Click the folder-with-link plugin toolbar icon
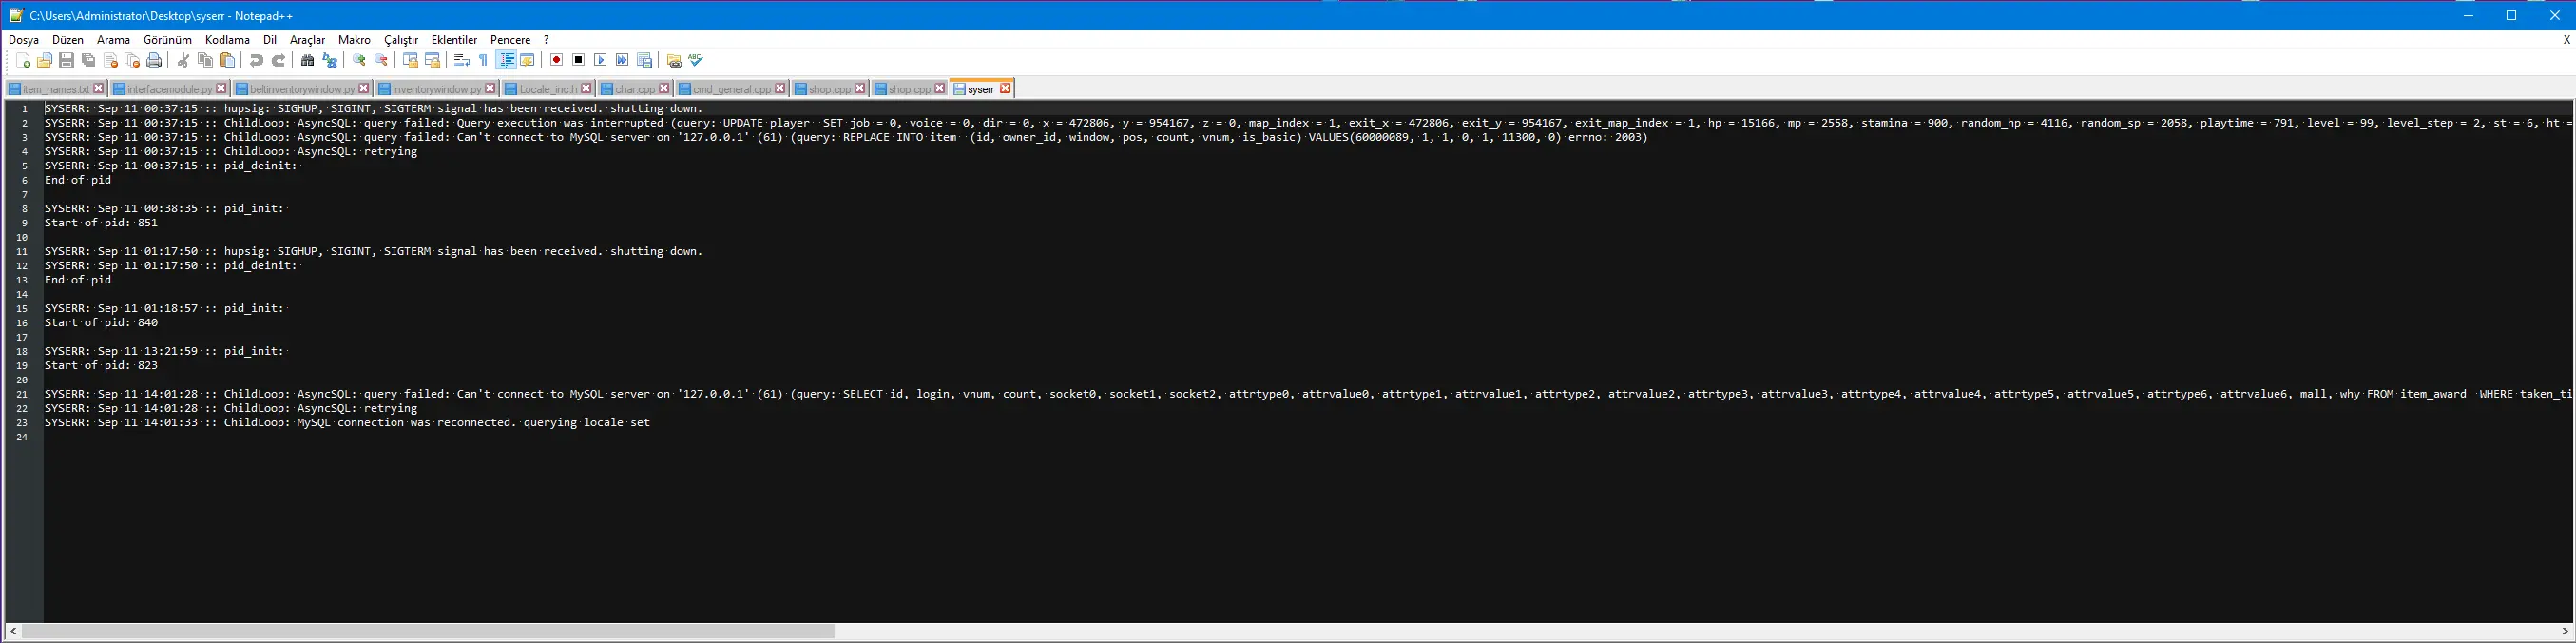Image resolution: width=2576 pixels, height=643 pixels. (674, 61)
